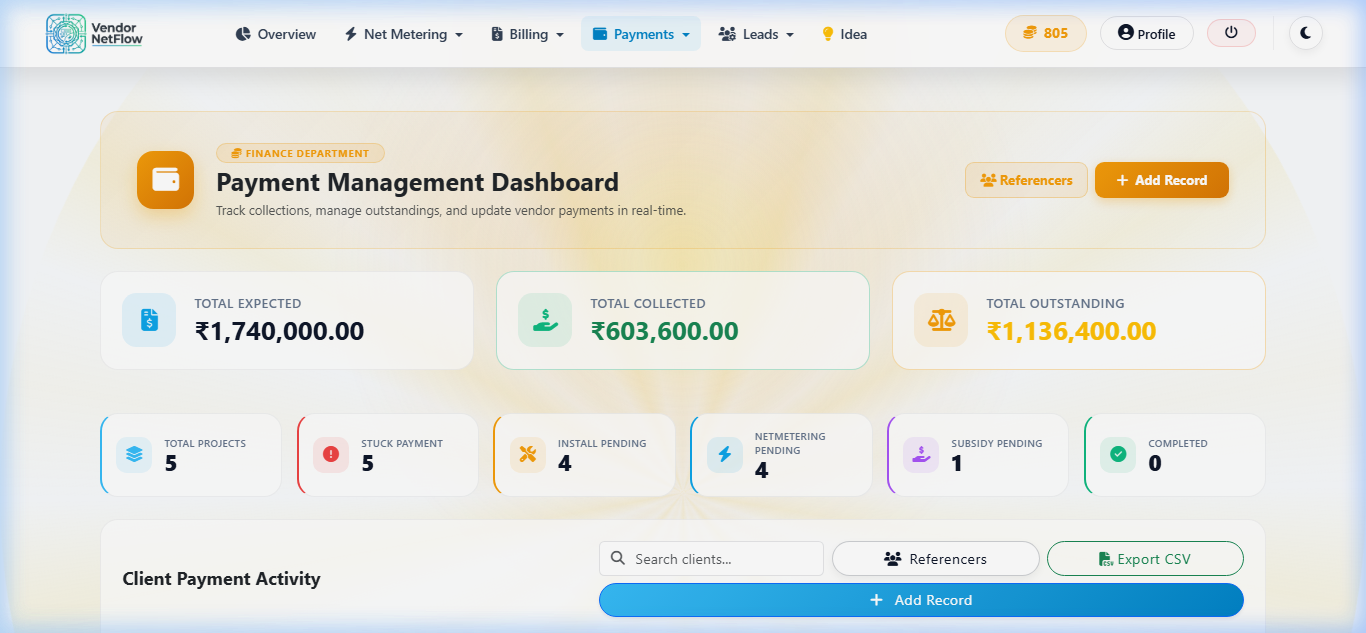The image size is (1366, 633).
Task: Click the Profile user avatar icon
Action: click(x=1126, y=32)
